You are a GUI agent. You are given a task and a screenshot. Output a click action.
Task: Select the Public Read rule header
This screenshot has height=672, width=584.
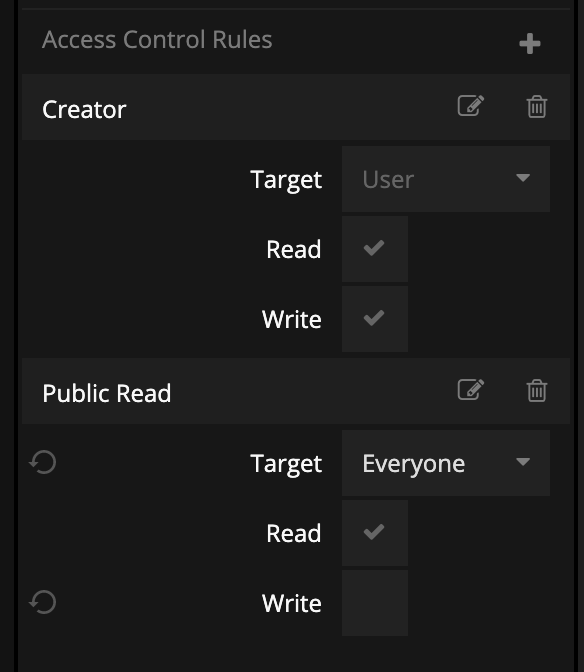point(296,391)
